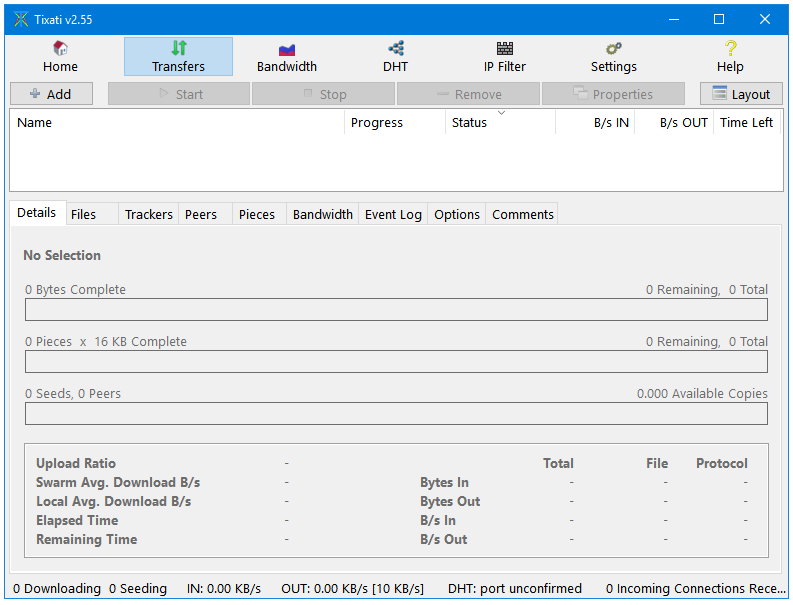793x605 pixels.
Task: Open the Settings gears icon
Action: (x=613, y=57)
